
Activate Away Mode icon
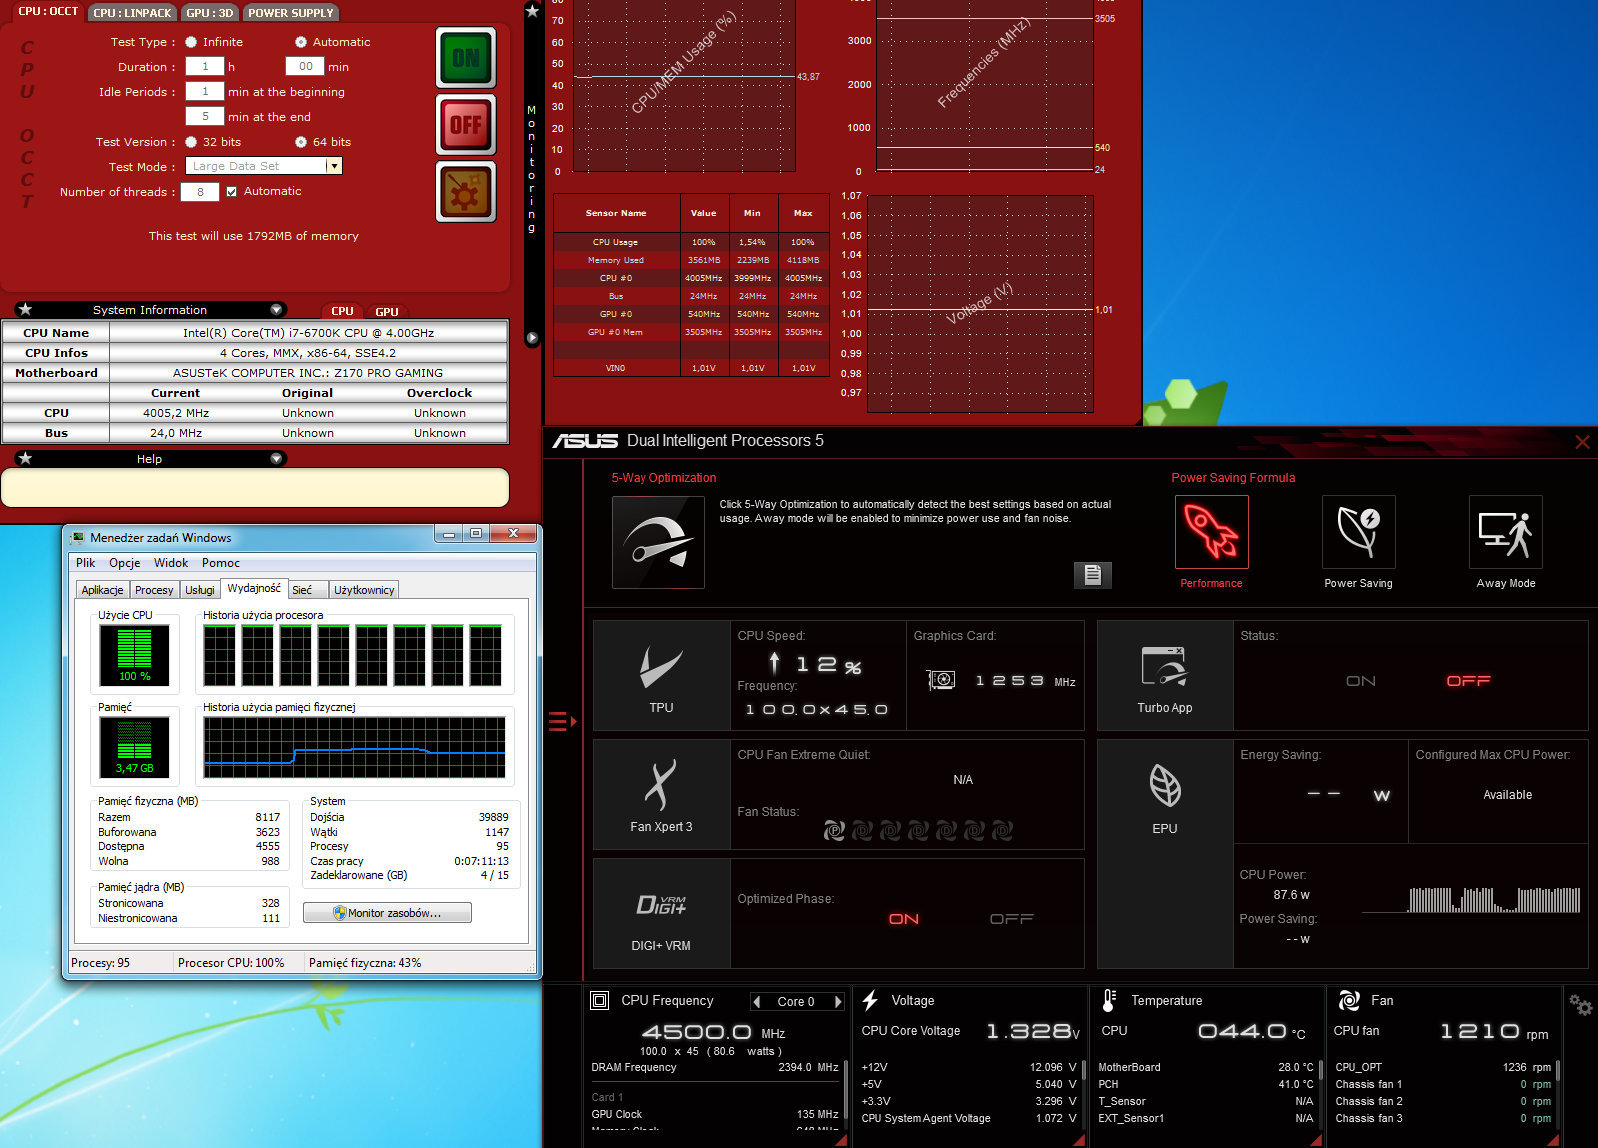pos(1505,532)
